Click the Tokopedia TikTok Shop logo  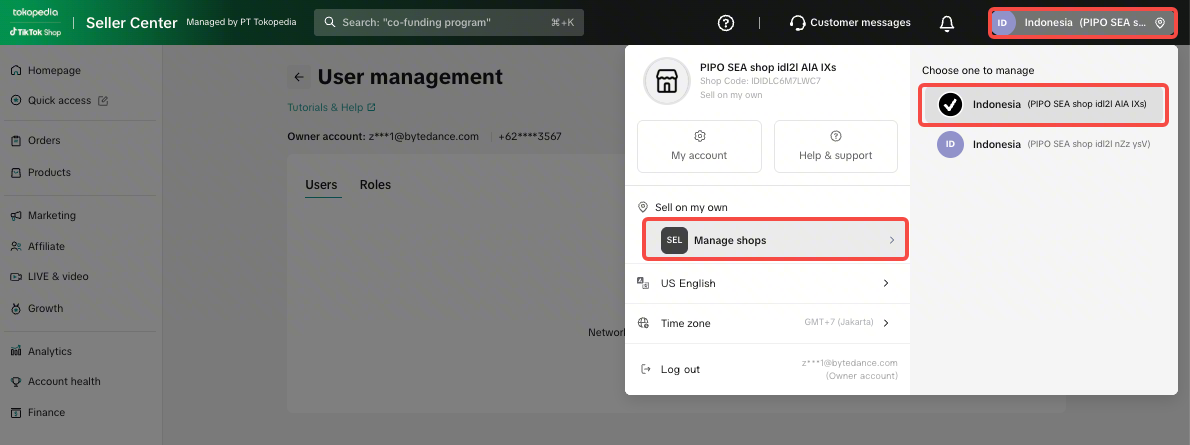click(36, 22)
